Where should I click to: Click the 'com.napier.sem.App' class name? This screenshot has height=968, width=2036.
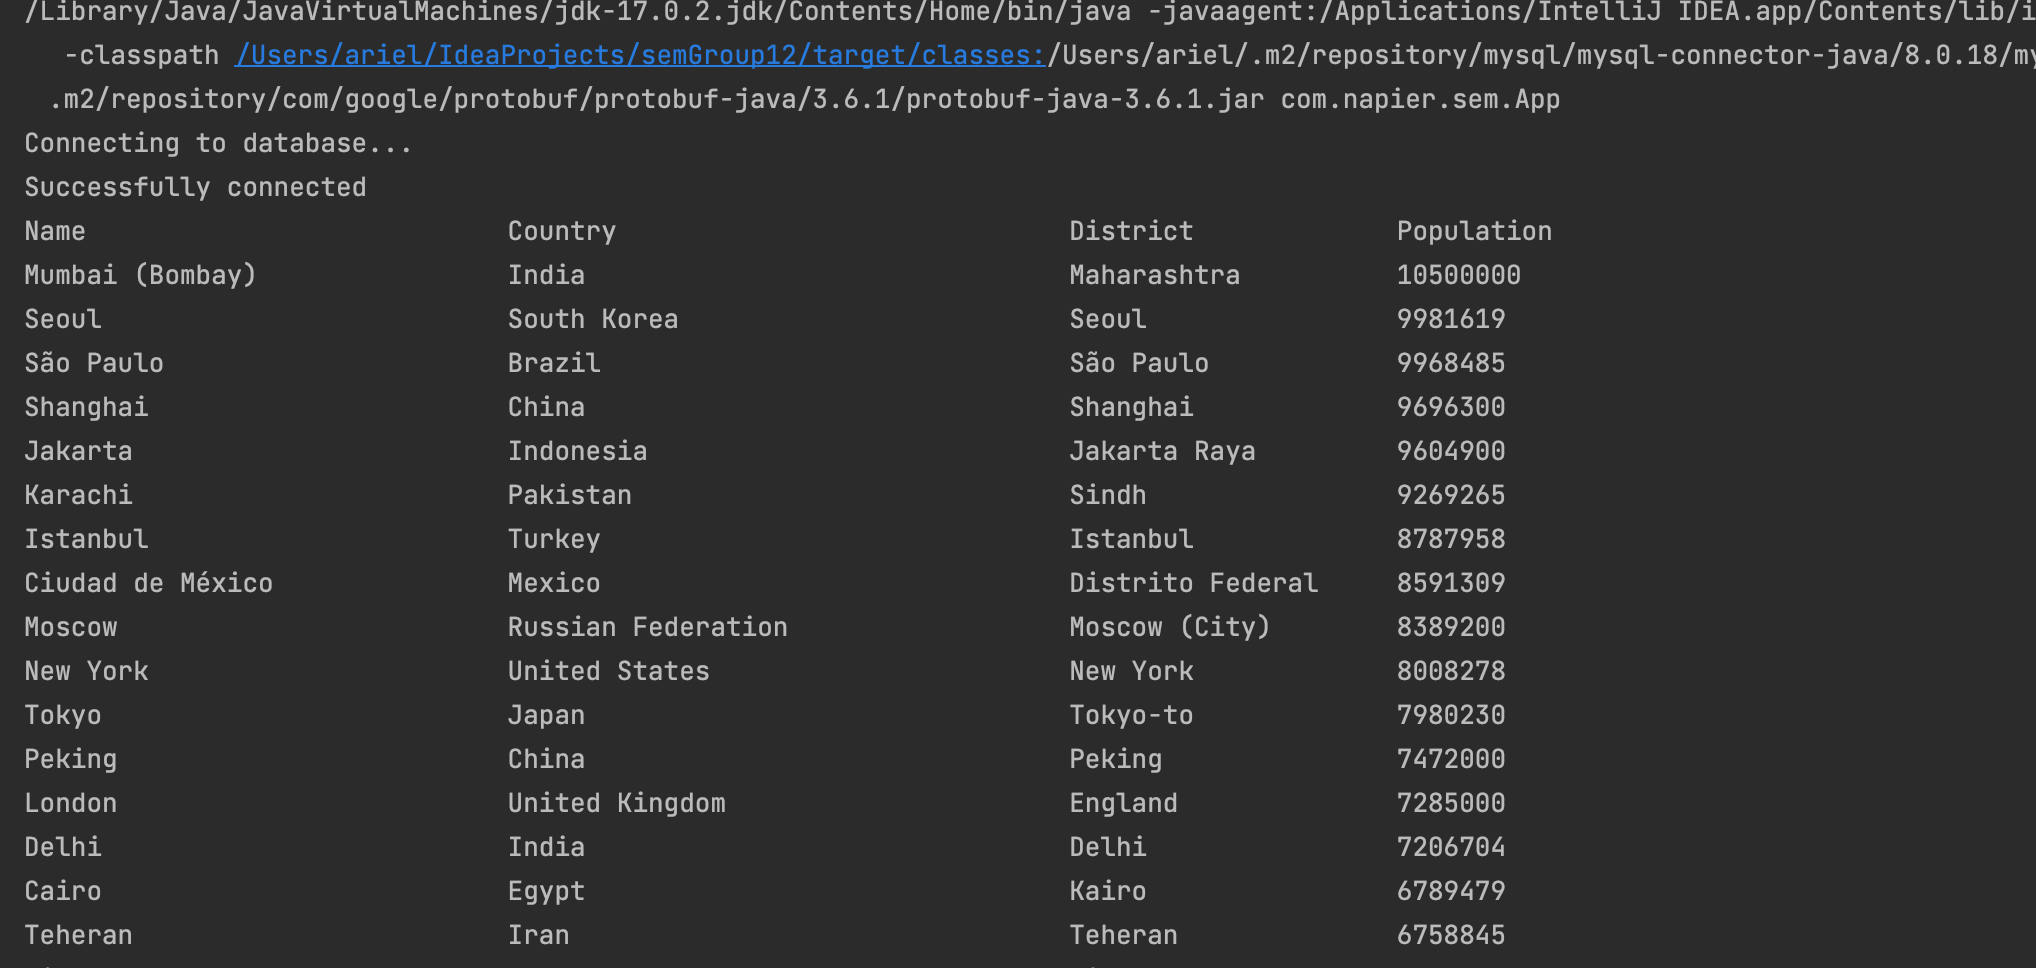click(1420, 99)
